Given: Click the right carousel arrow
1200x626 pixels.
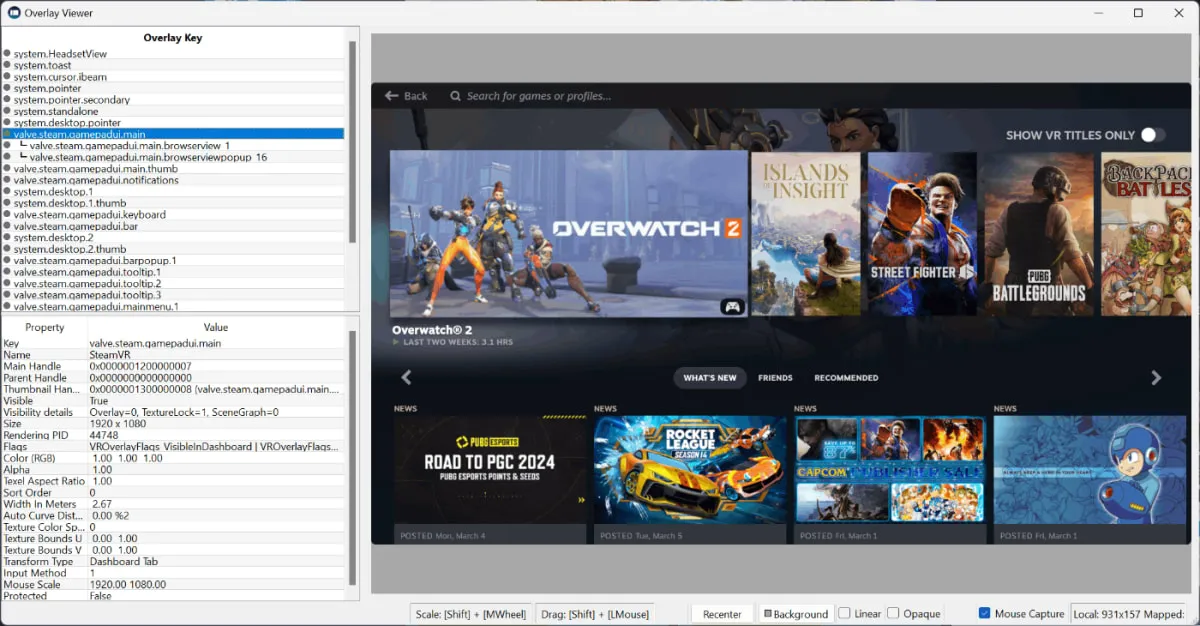Looking at the screenshot, I should (1156, 378).
